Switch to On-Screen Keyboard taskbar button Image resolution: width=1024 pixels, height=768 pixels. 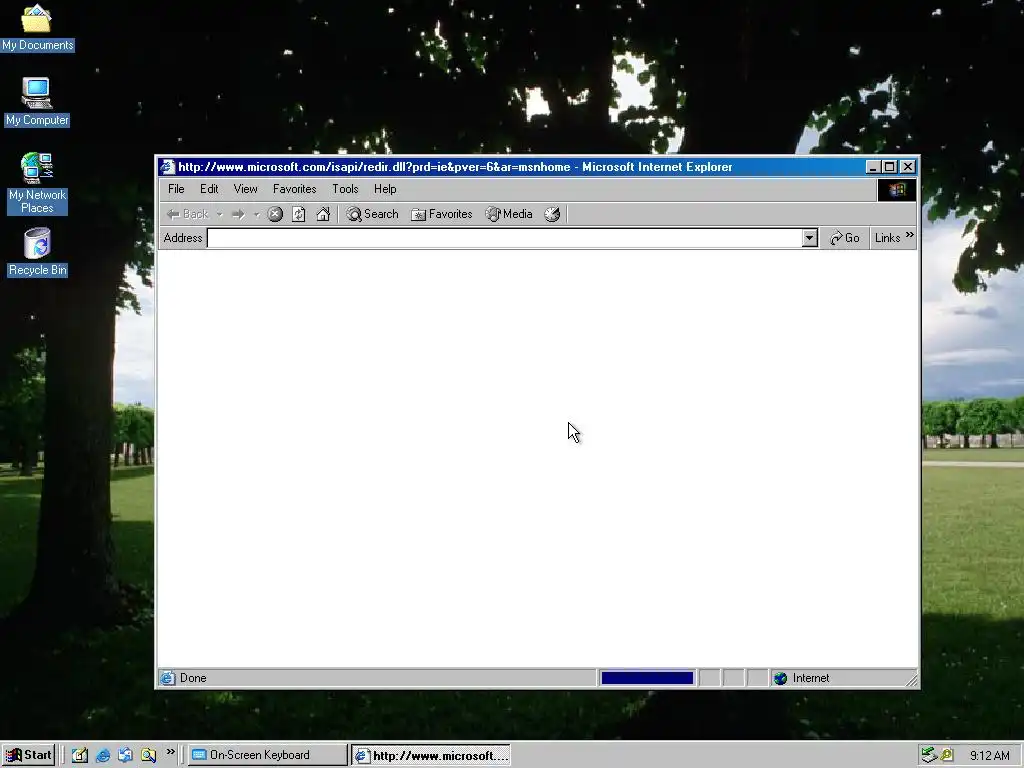click(x=268, y=755)
